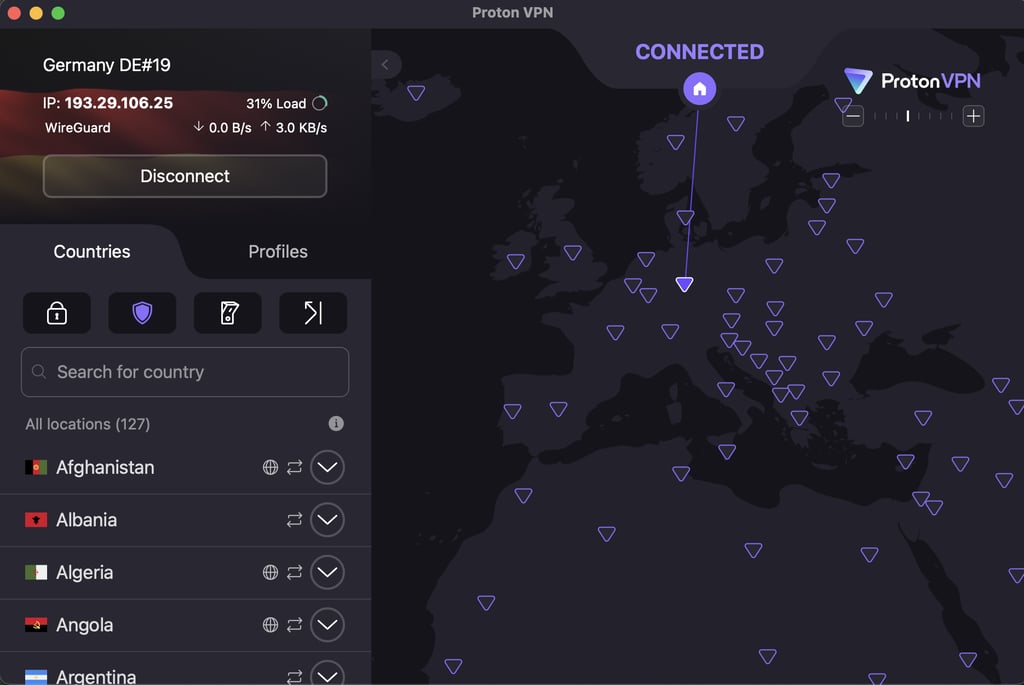The image size is (1024, 685).
Task: Toggle Secure Core lock icon
Action: [x=57, y=313]
